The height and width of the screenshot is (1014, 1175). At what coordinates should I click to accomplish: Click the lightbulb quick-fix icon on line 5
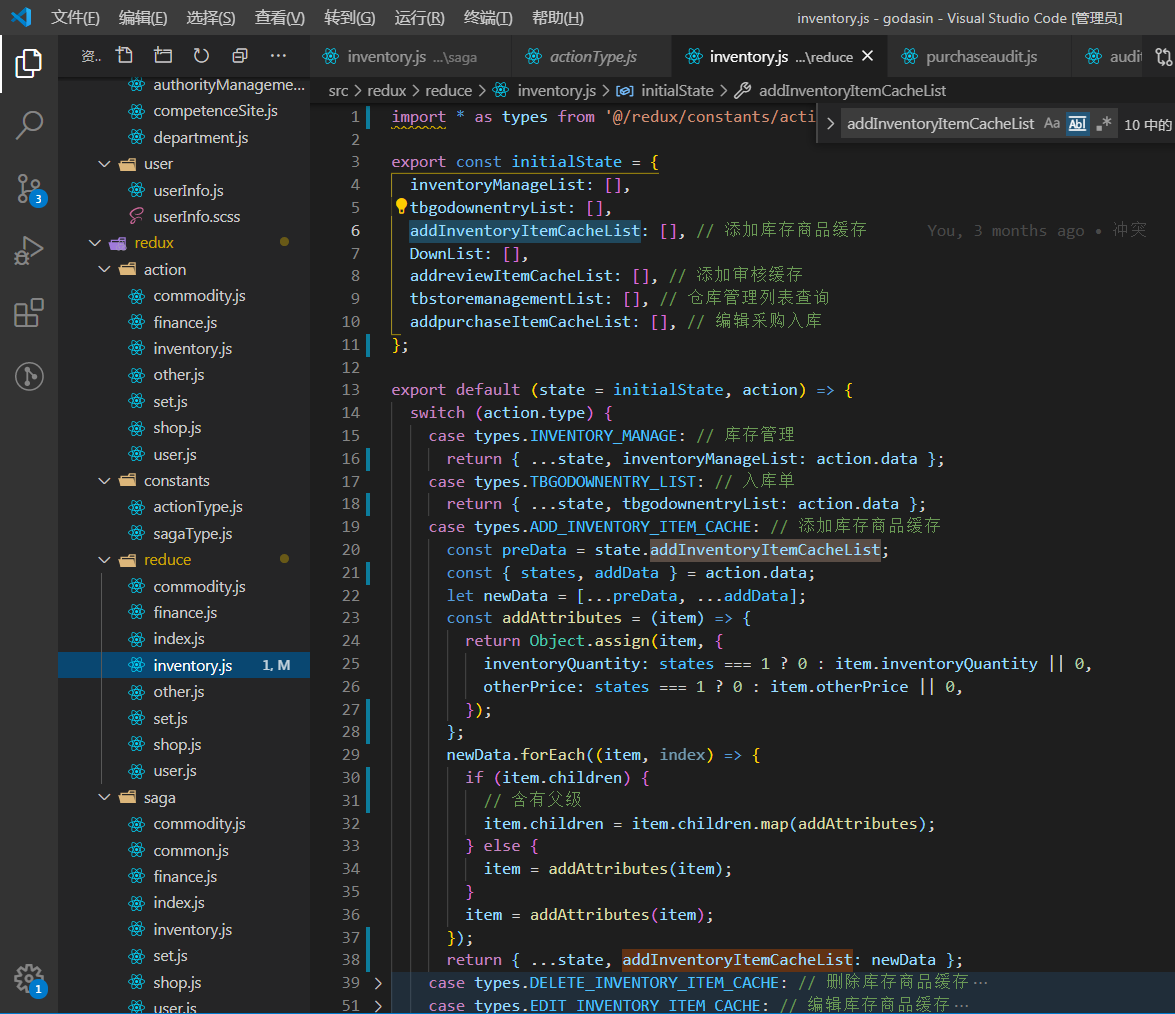pos(401,206)
